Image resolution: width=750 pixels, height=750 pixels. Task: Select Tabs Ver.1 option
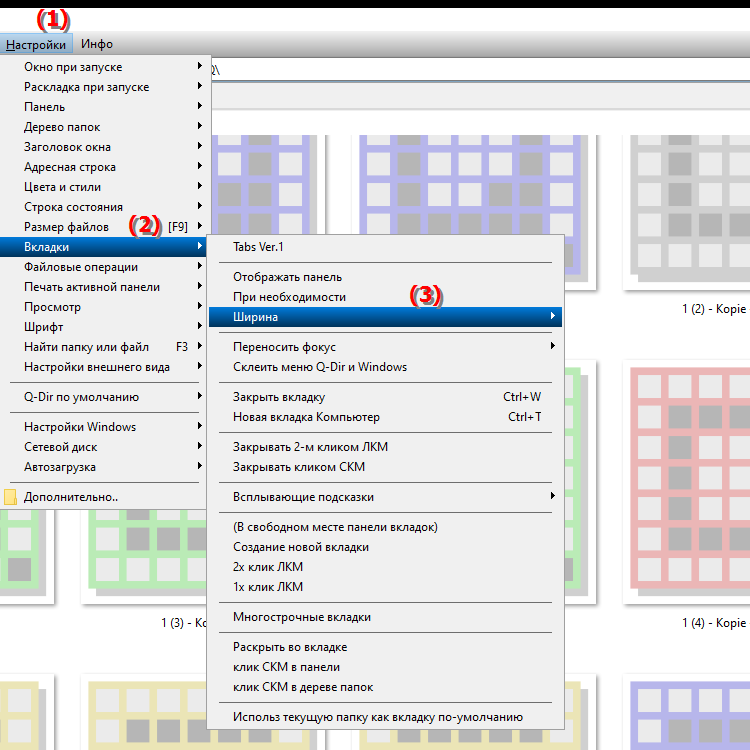pos(386,247)
